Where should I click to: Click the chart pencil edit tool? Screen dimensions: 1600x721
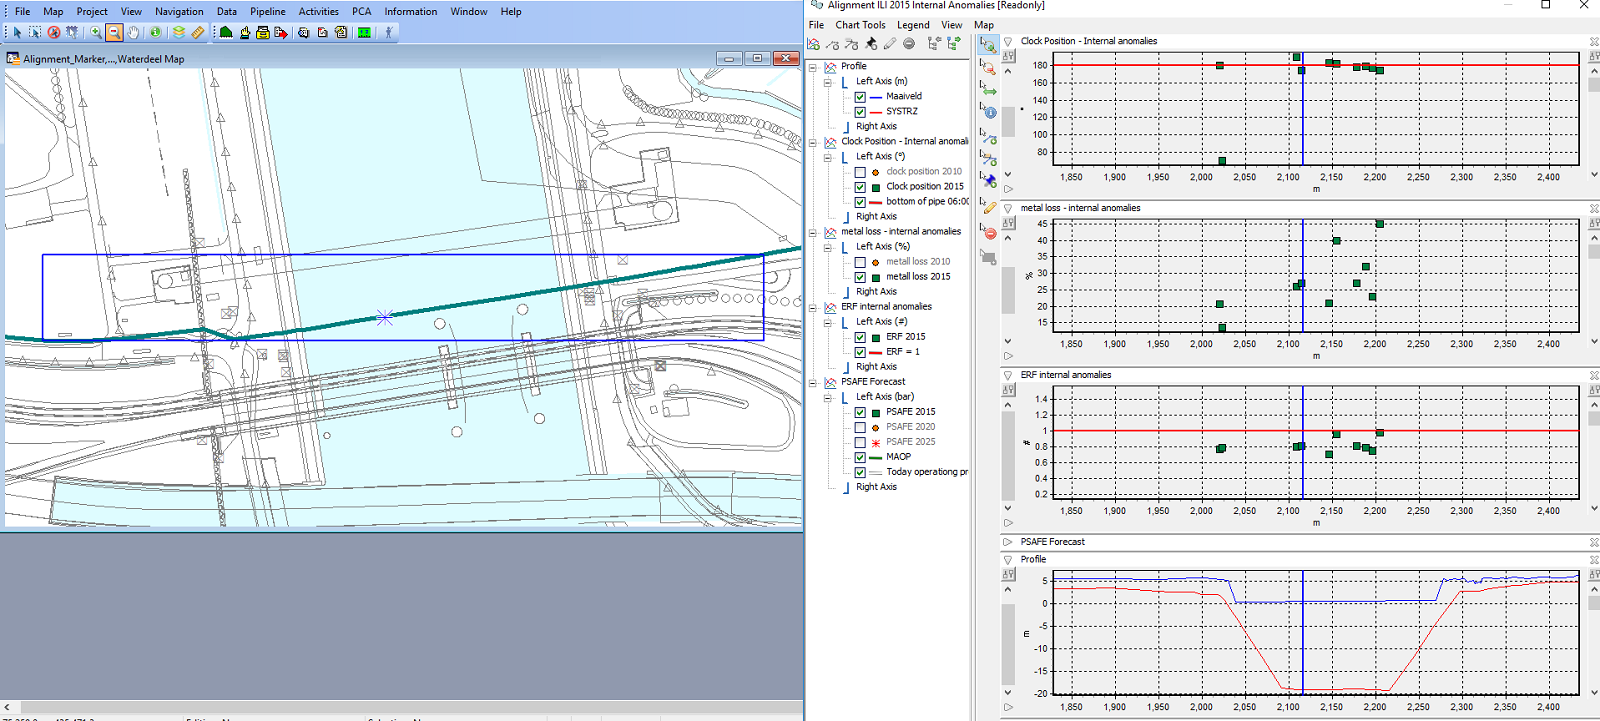pos(988,207)
